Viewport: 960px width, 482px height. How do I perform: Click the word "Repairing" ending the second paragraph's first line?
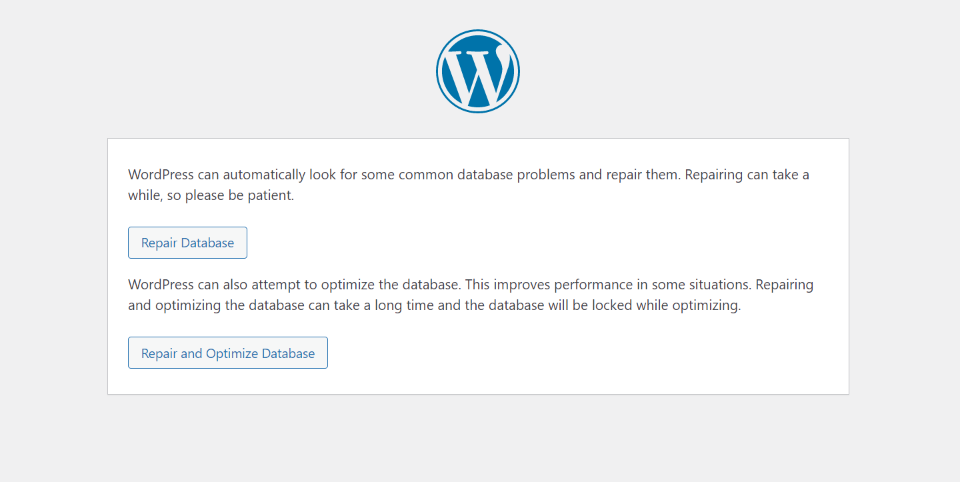click(783, 284)
